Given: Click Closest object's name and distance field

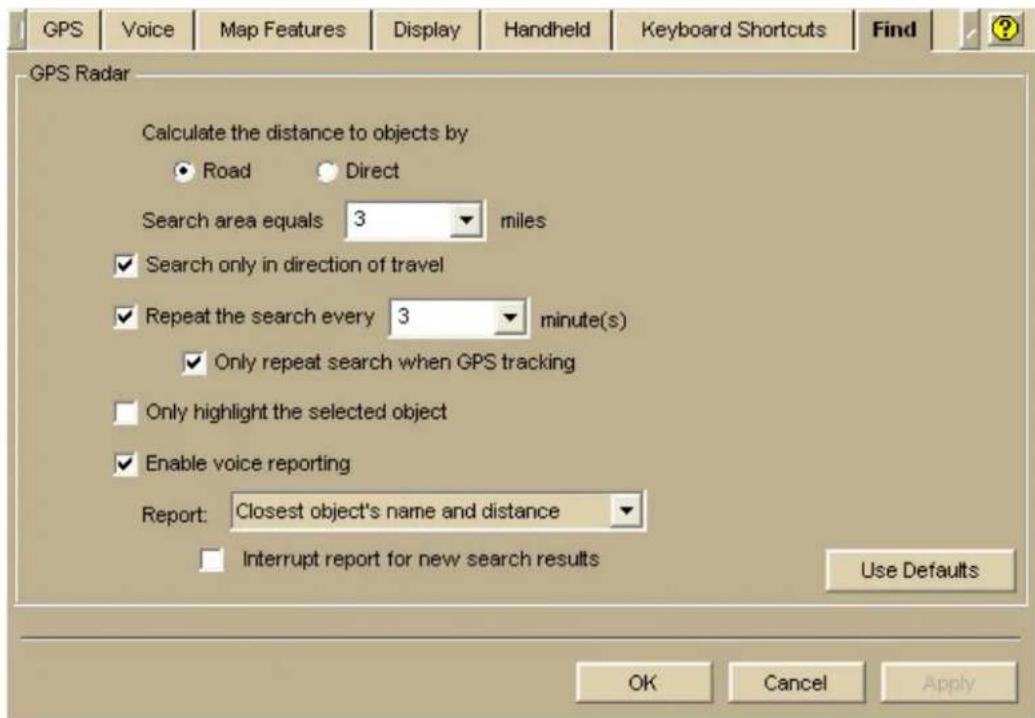Looking at the screenshot, I should (x=421, y=511).
